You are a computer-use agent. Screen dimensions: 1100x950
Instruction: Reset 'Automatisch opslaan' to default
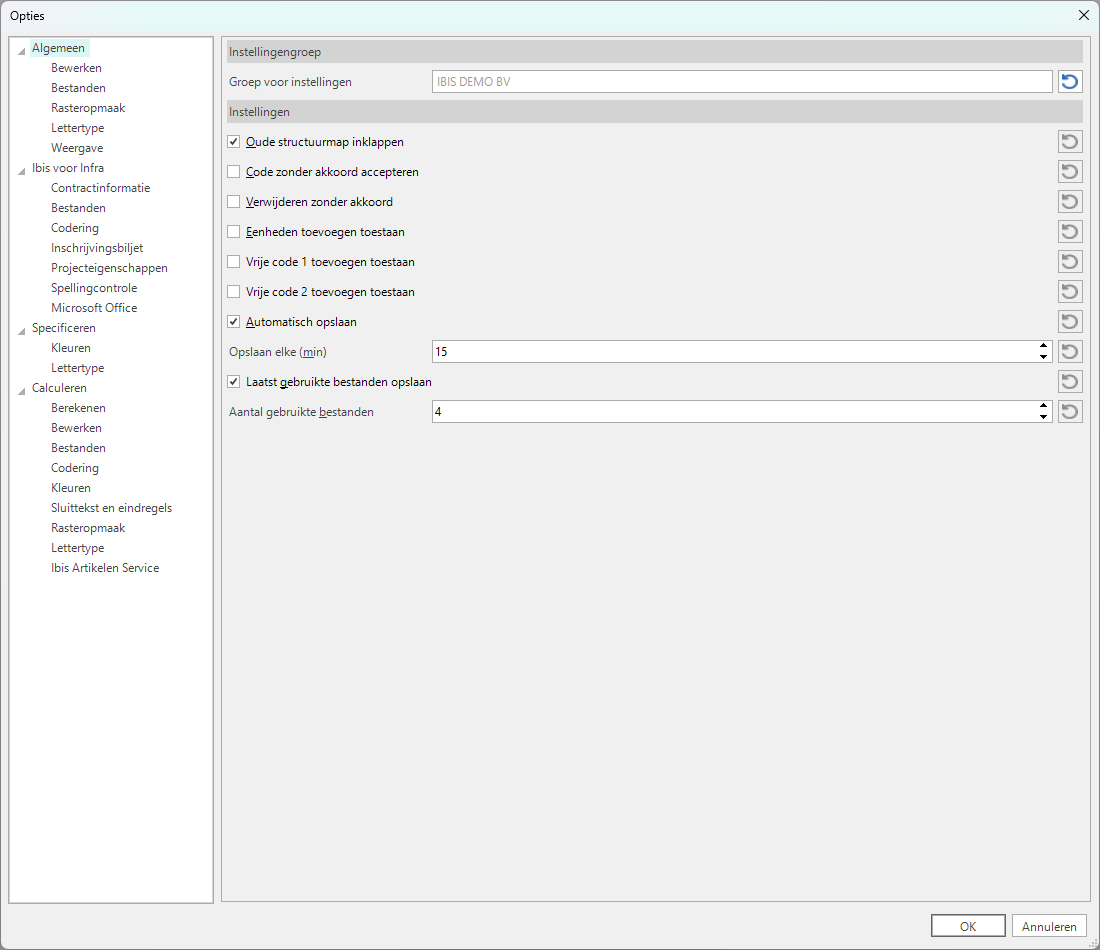pos(1070,322)
